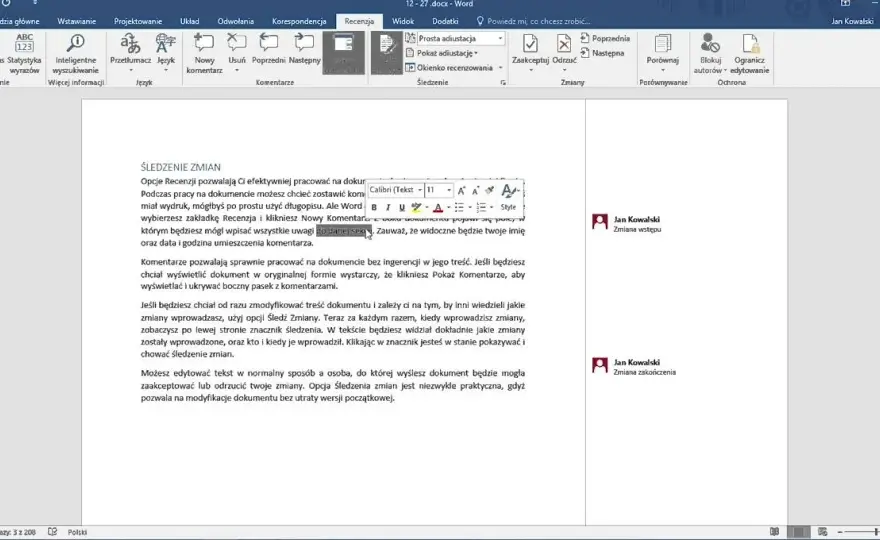The image size is (880, 540).
Task: Toggle the Okienko recenzowania pane
Action: pyautogui.click(x=449, y=67)
